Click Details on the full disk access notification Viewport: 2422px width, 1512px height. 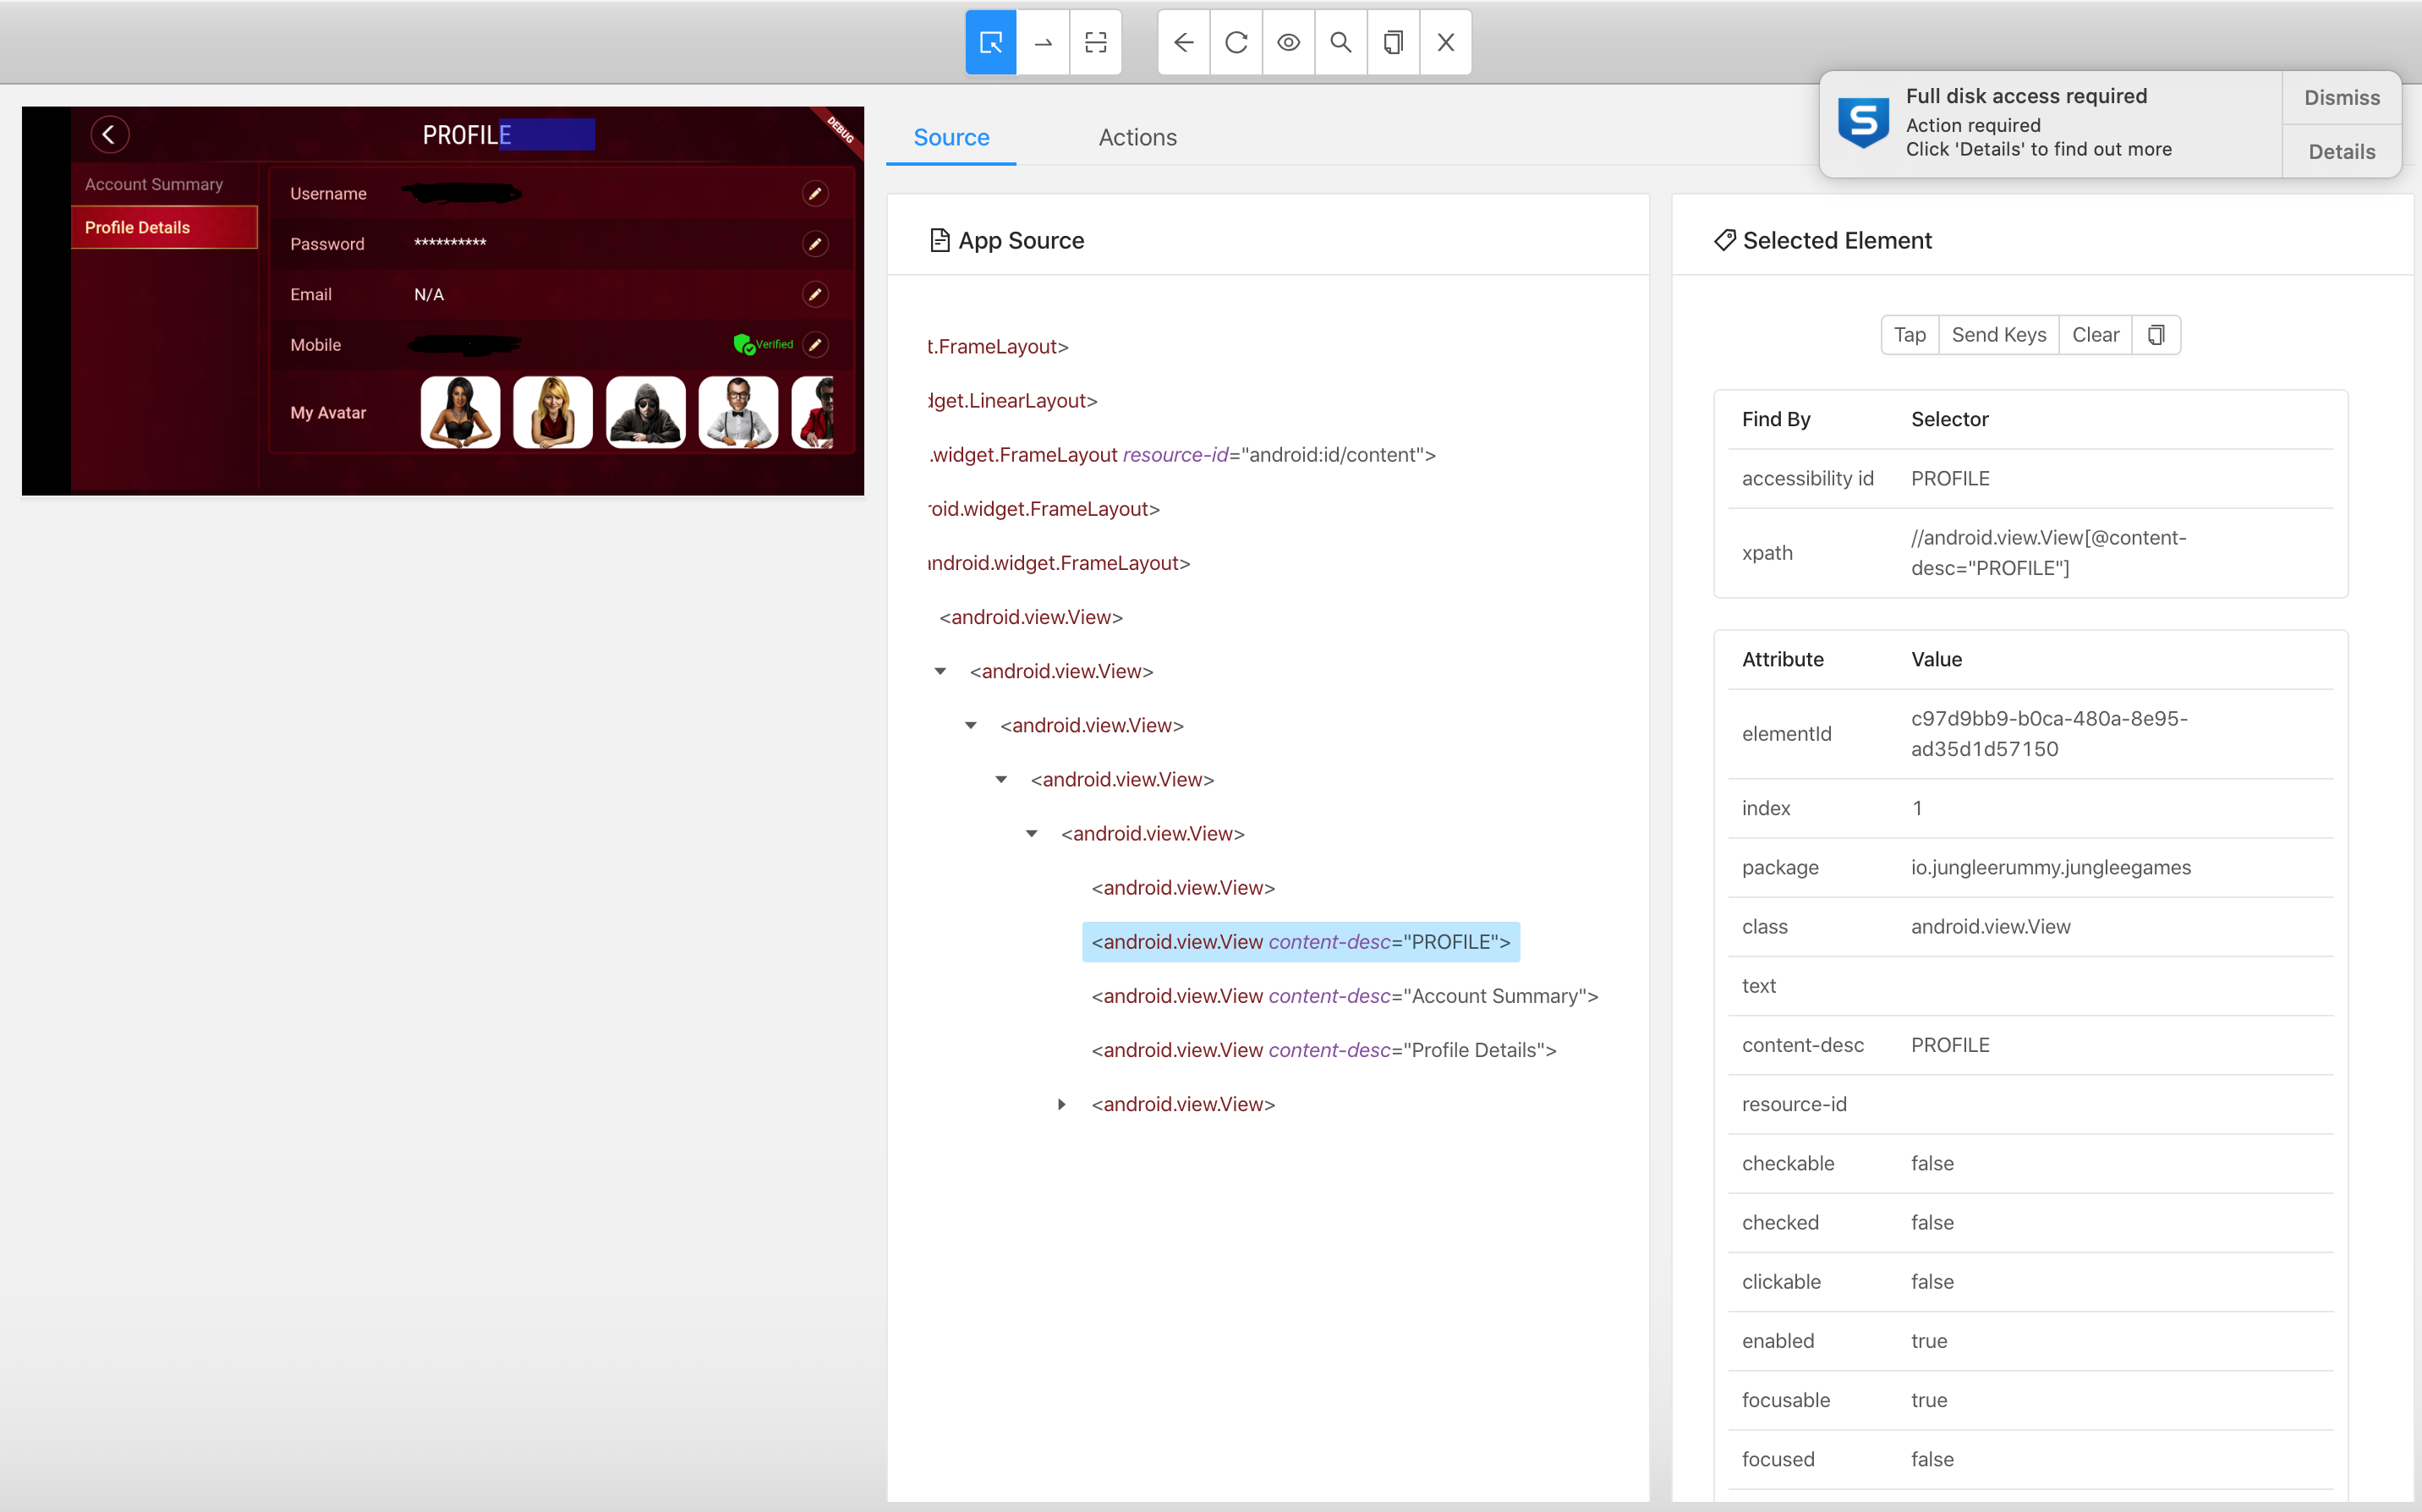[x=2341, y=151]
